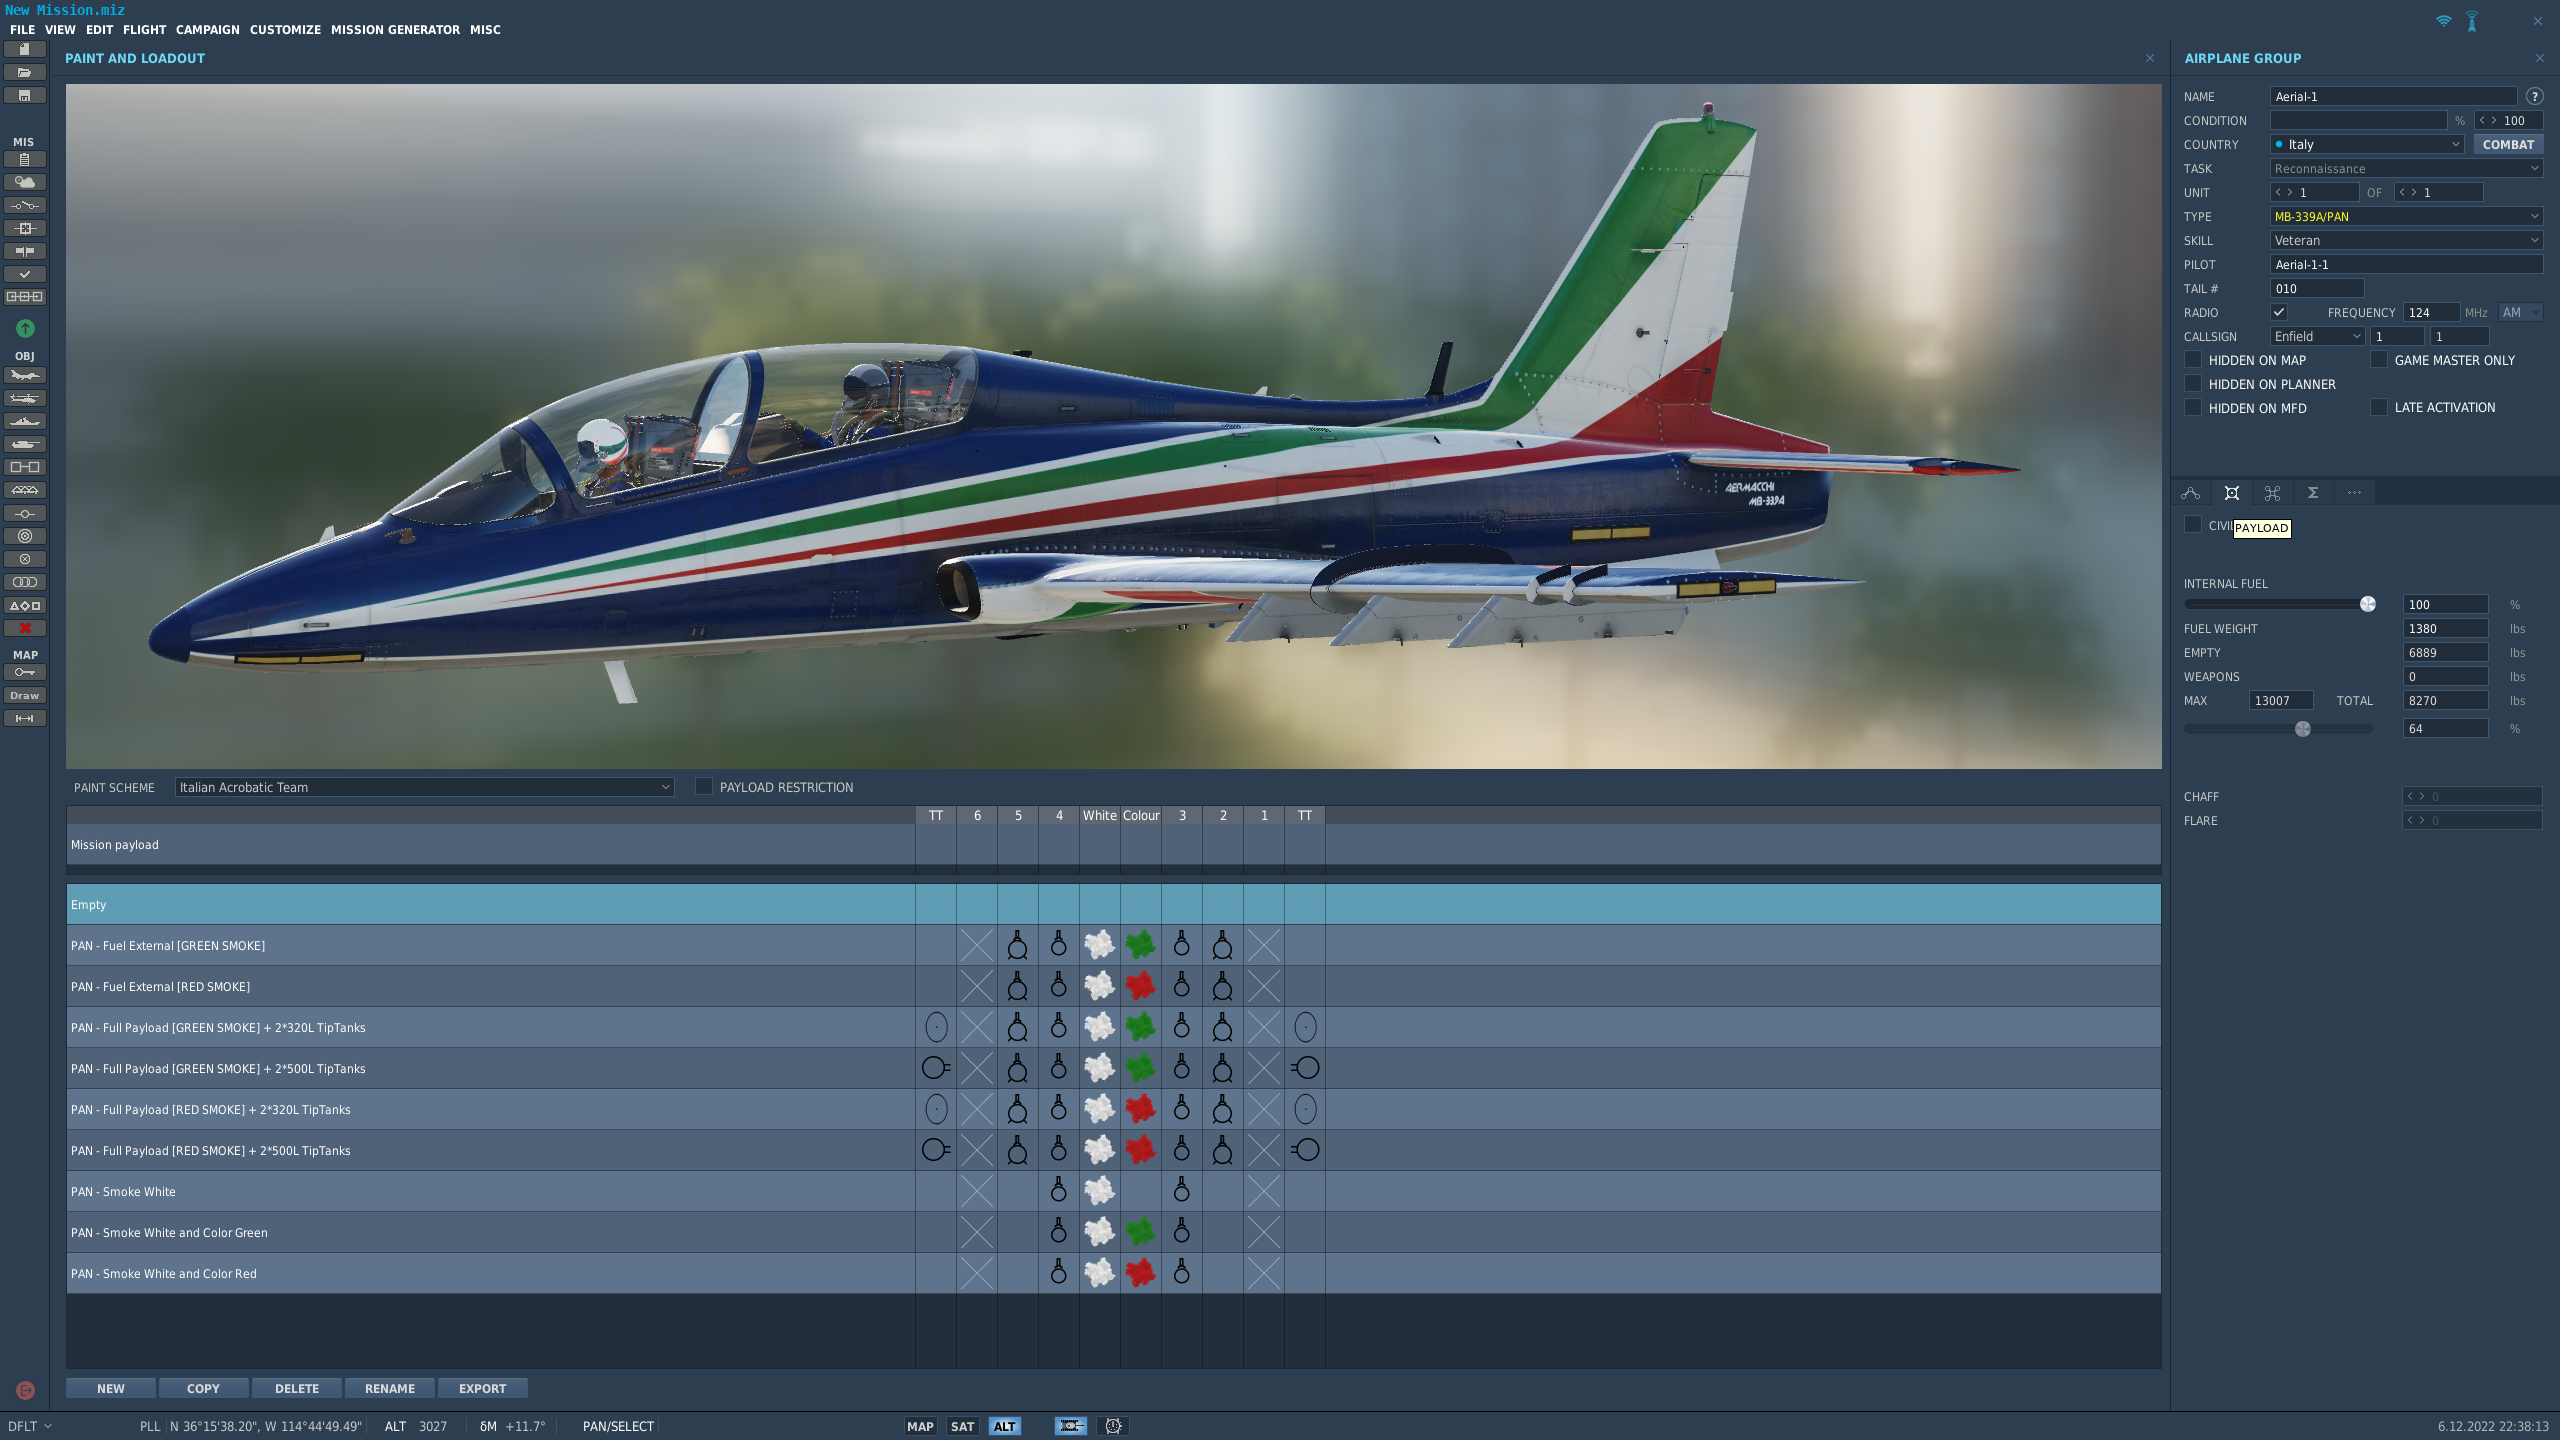Enable the Payload Restriction checkbox
The width and height of the screenshot is (2560, 1440).
(703, 786)
